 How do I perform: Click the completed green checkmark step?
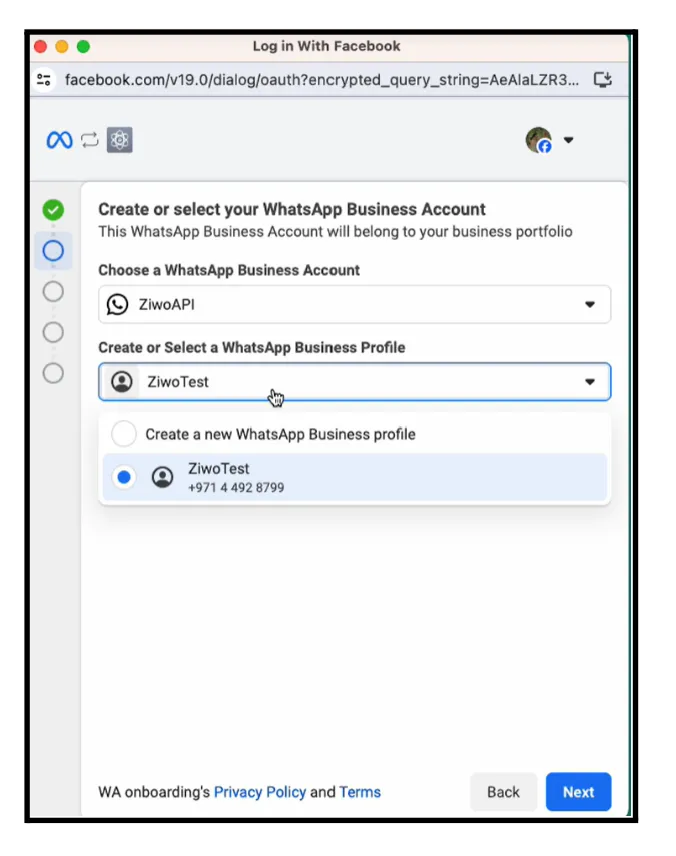[53, 210]
